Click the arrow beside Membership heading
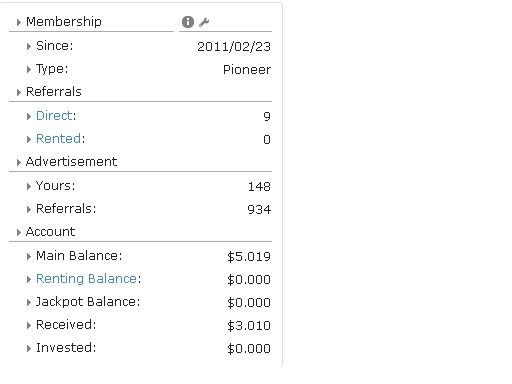This screenshot has height=384, width=512. point(19,22)
